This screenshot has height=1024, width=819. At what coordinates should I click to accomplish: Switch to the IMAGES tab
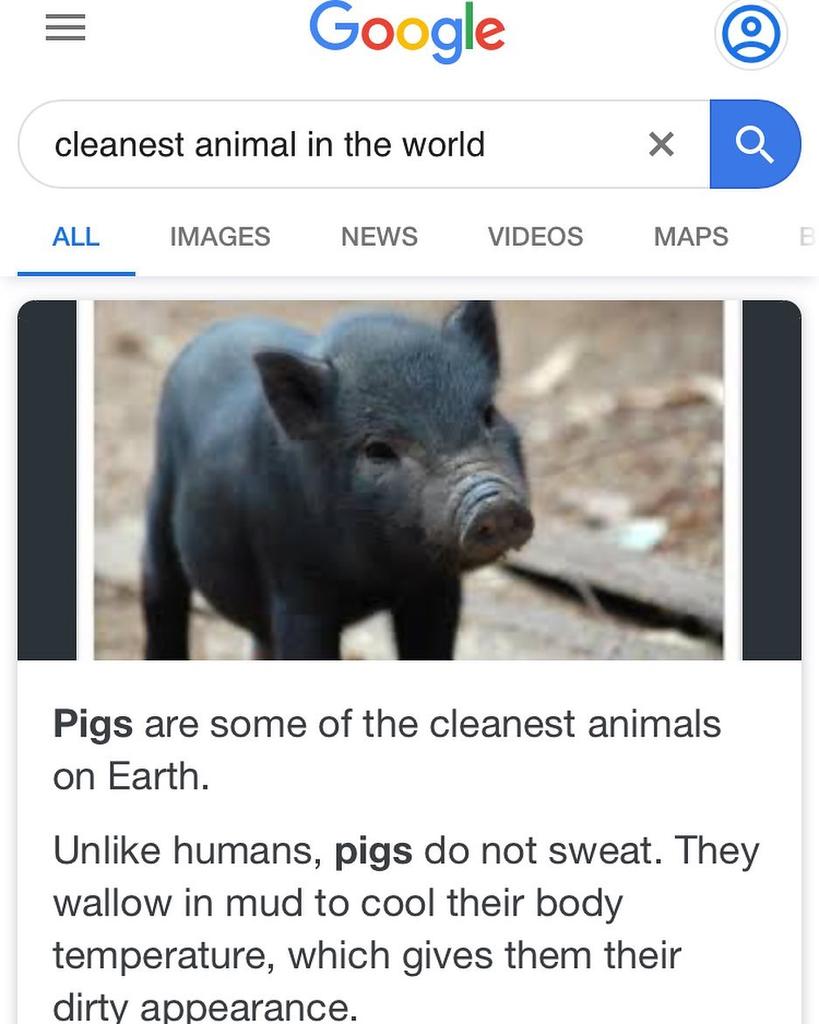point(220,236)
